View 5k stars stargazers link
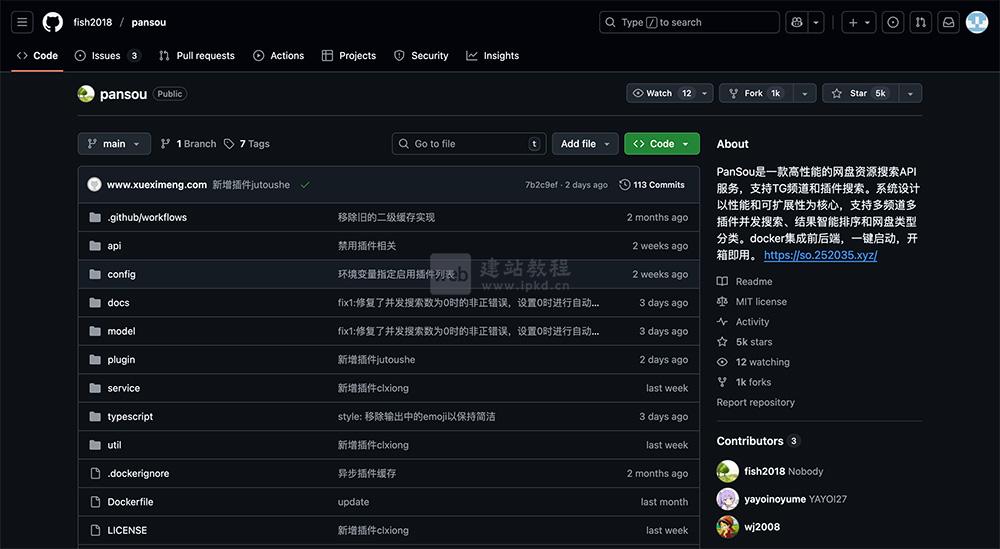The image size is (1000, 549). click(744, 342)
